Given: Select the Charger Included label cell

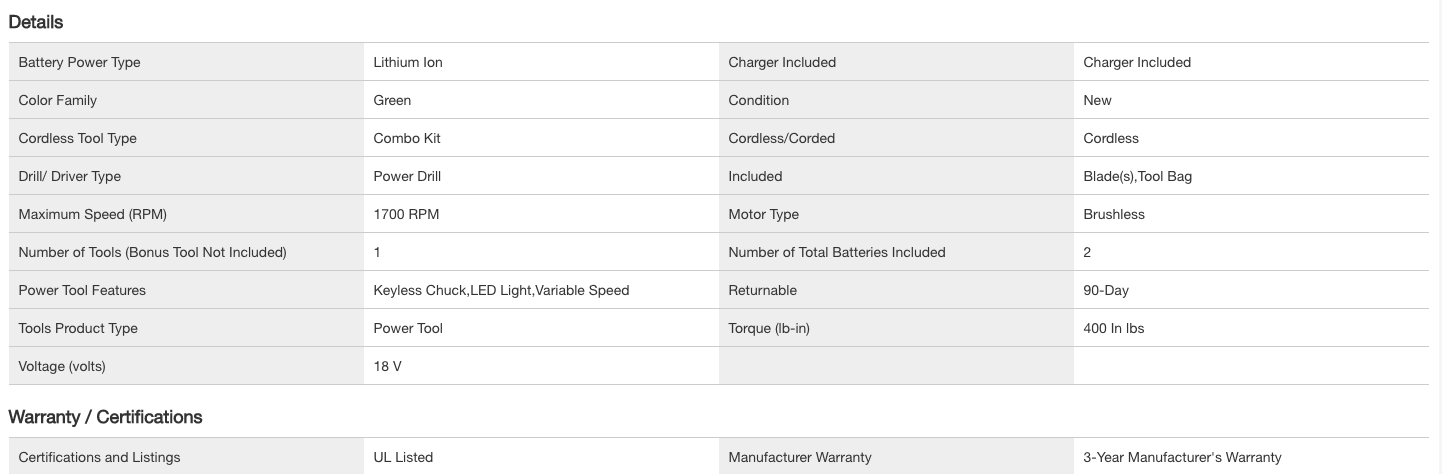Looking at the screenshot, I should 782,62.
